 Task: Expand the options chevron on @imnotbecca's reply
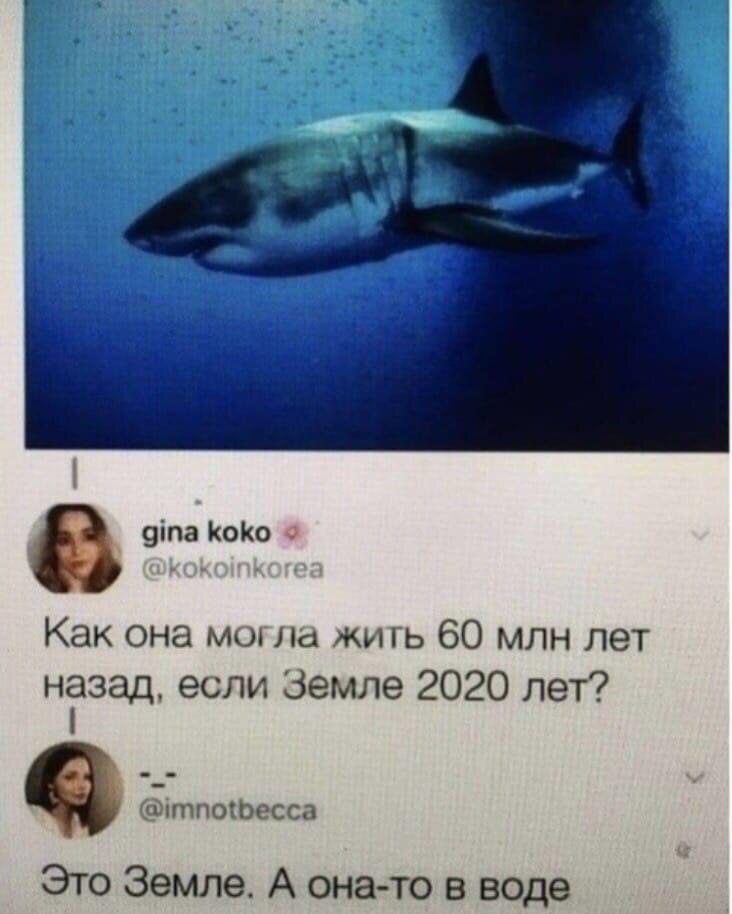click(x=696, y=777)
